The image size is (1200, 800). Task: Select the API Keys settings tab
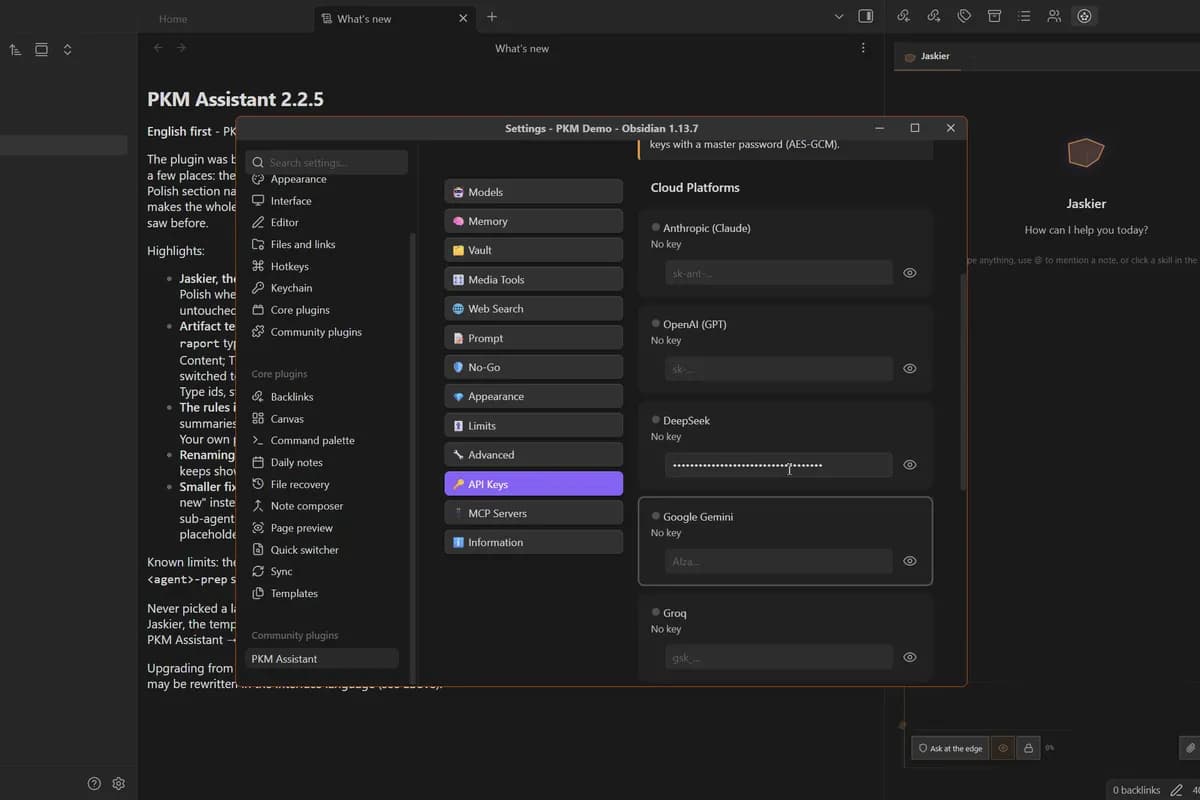click(x=533, y=484)
